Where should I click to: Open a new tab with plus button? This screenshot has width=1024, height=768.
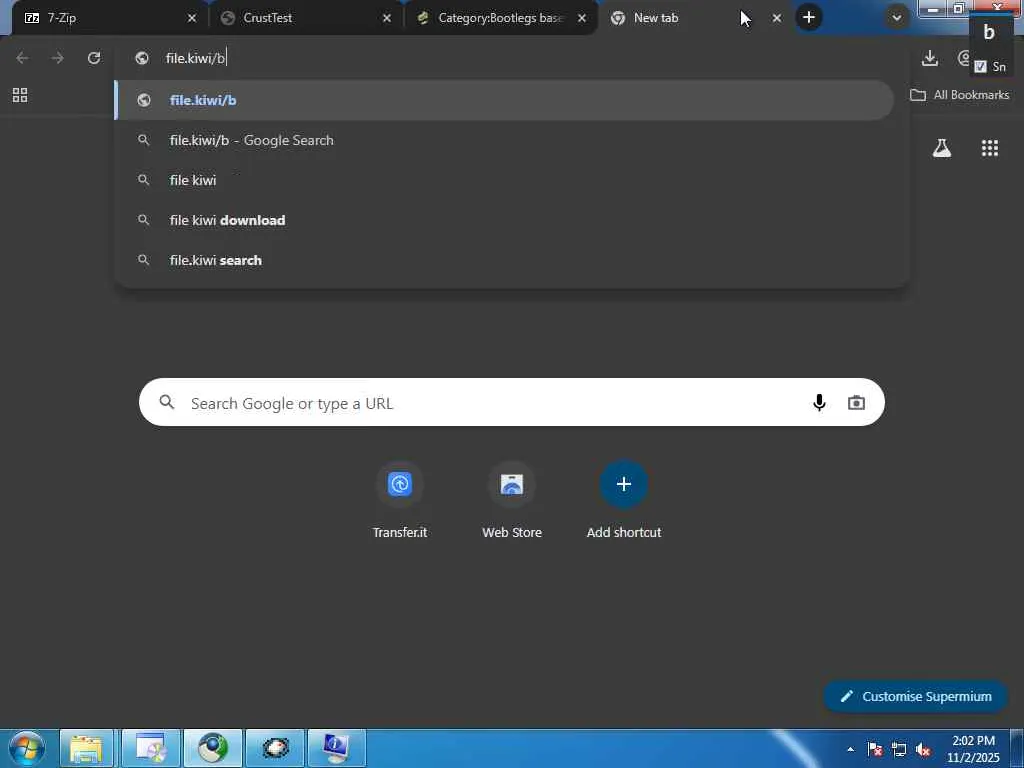[x=808, y=18]
